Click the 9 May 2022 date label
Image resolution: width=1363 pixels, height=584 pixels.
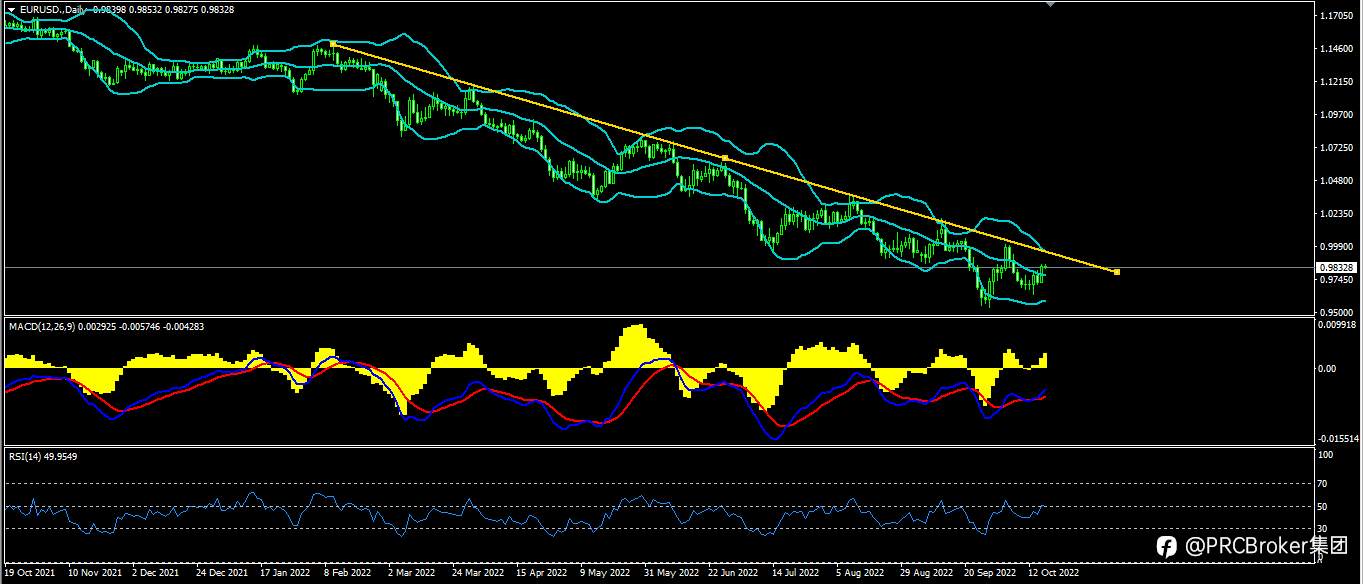(x=604, y=574)
